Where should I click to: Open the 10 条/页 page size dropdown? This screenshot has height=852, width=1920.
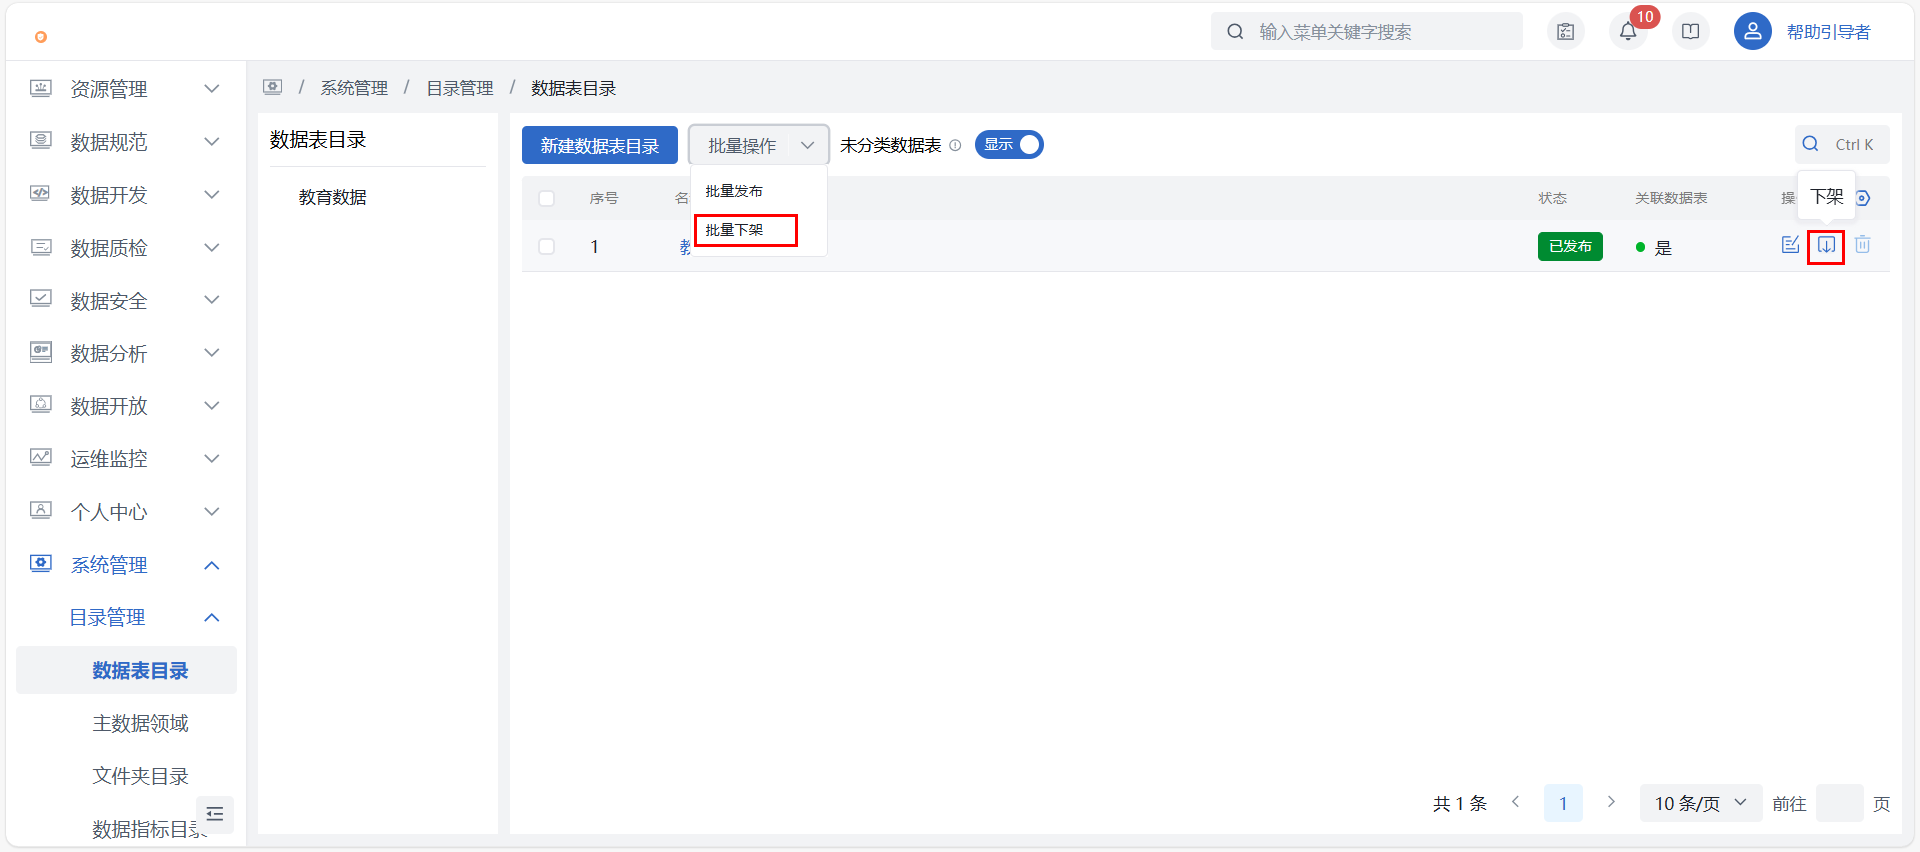point(1700,803)
